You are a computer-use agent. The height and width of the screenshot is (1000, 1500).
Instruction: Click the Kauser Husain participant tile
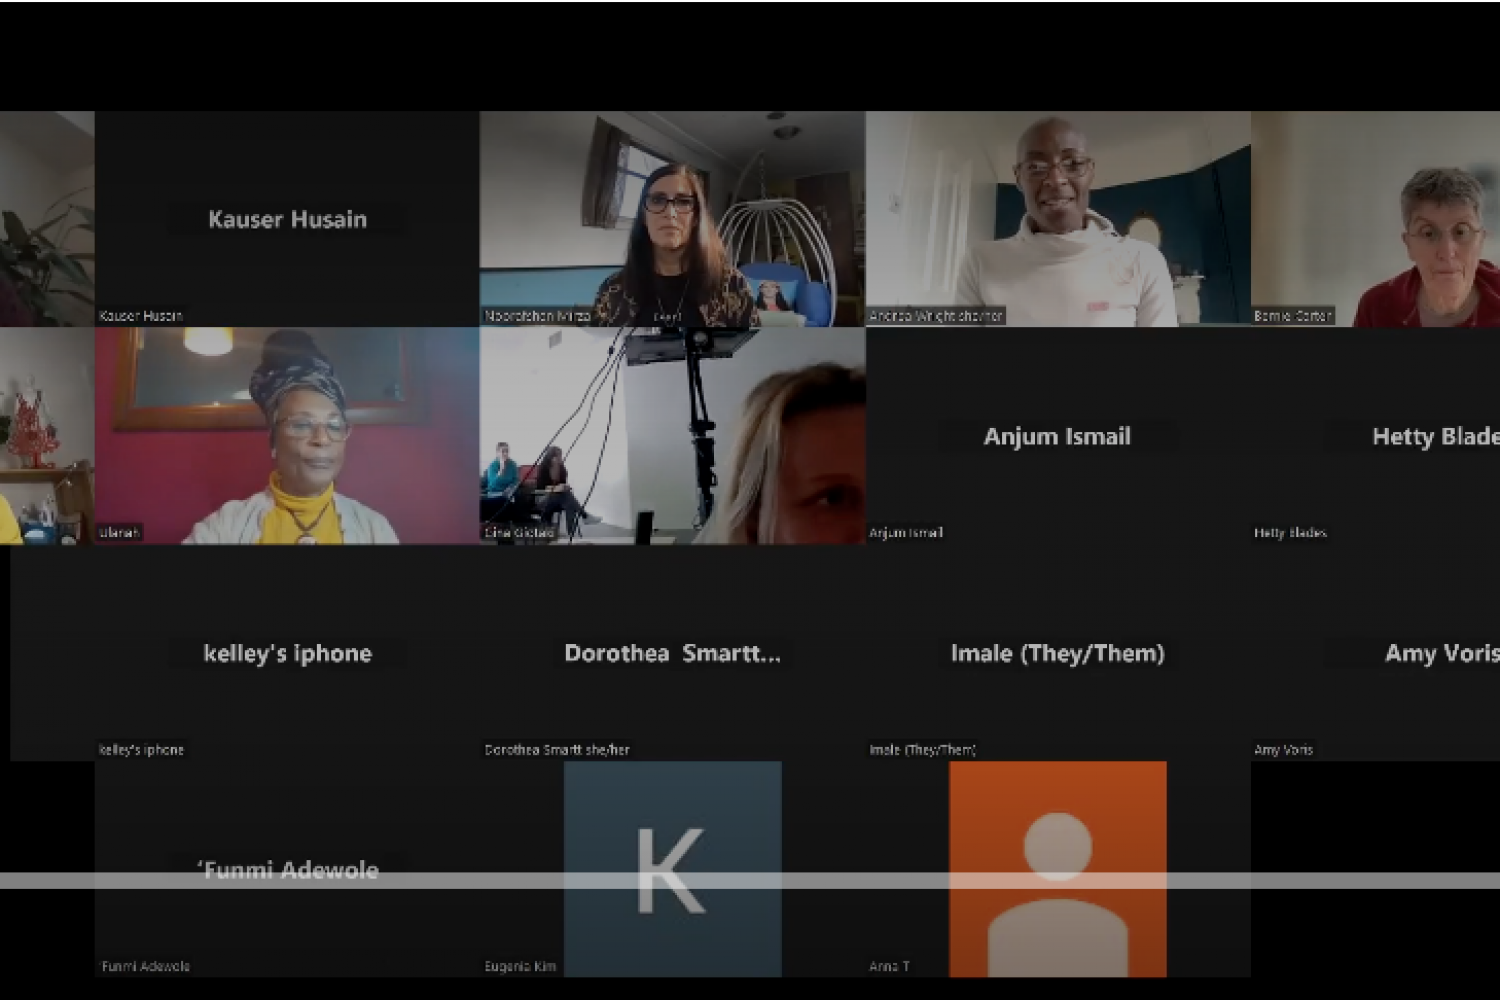287,219
